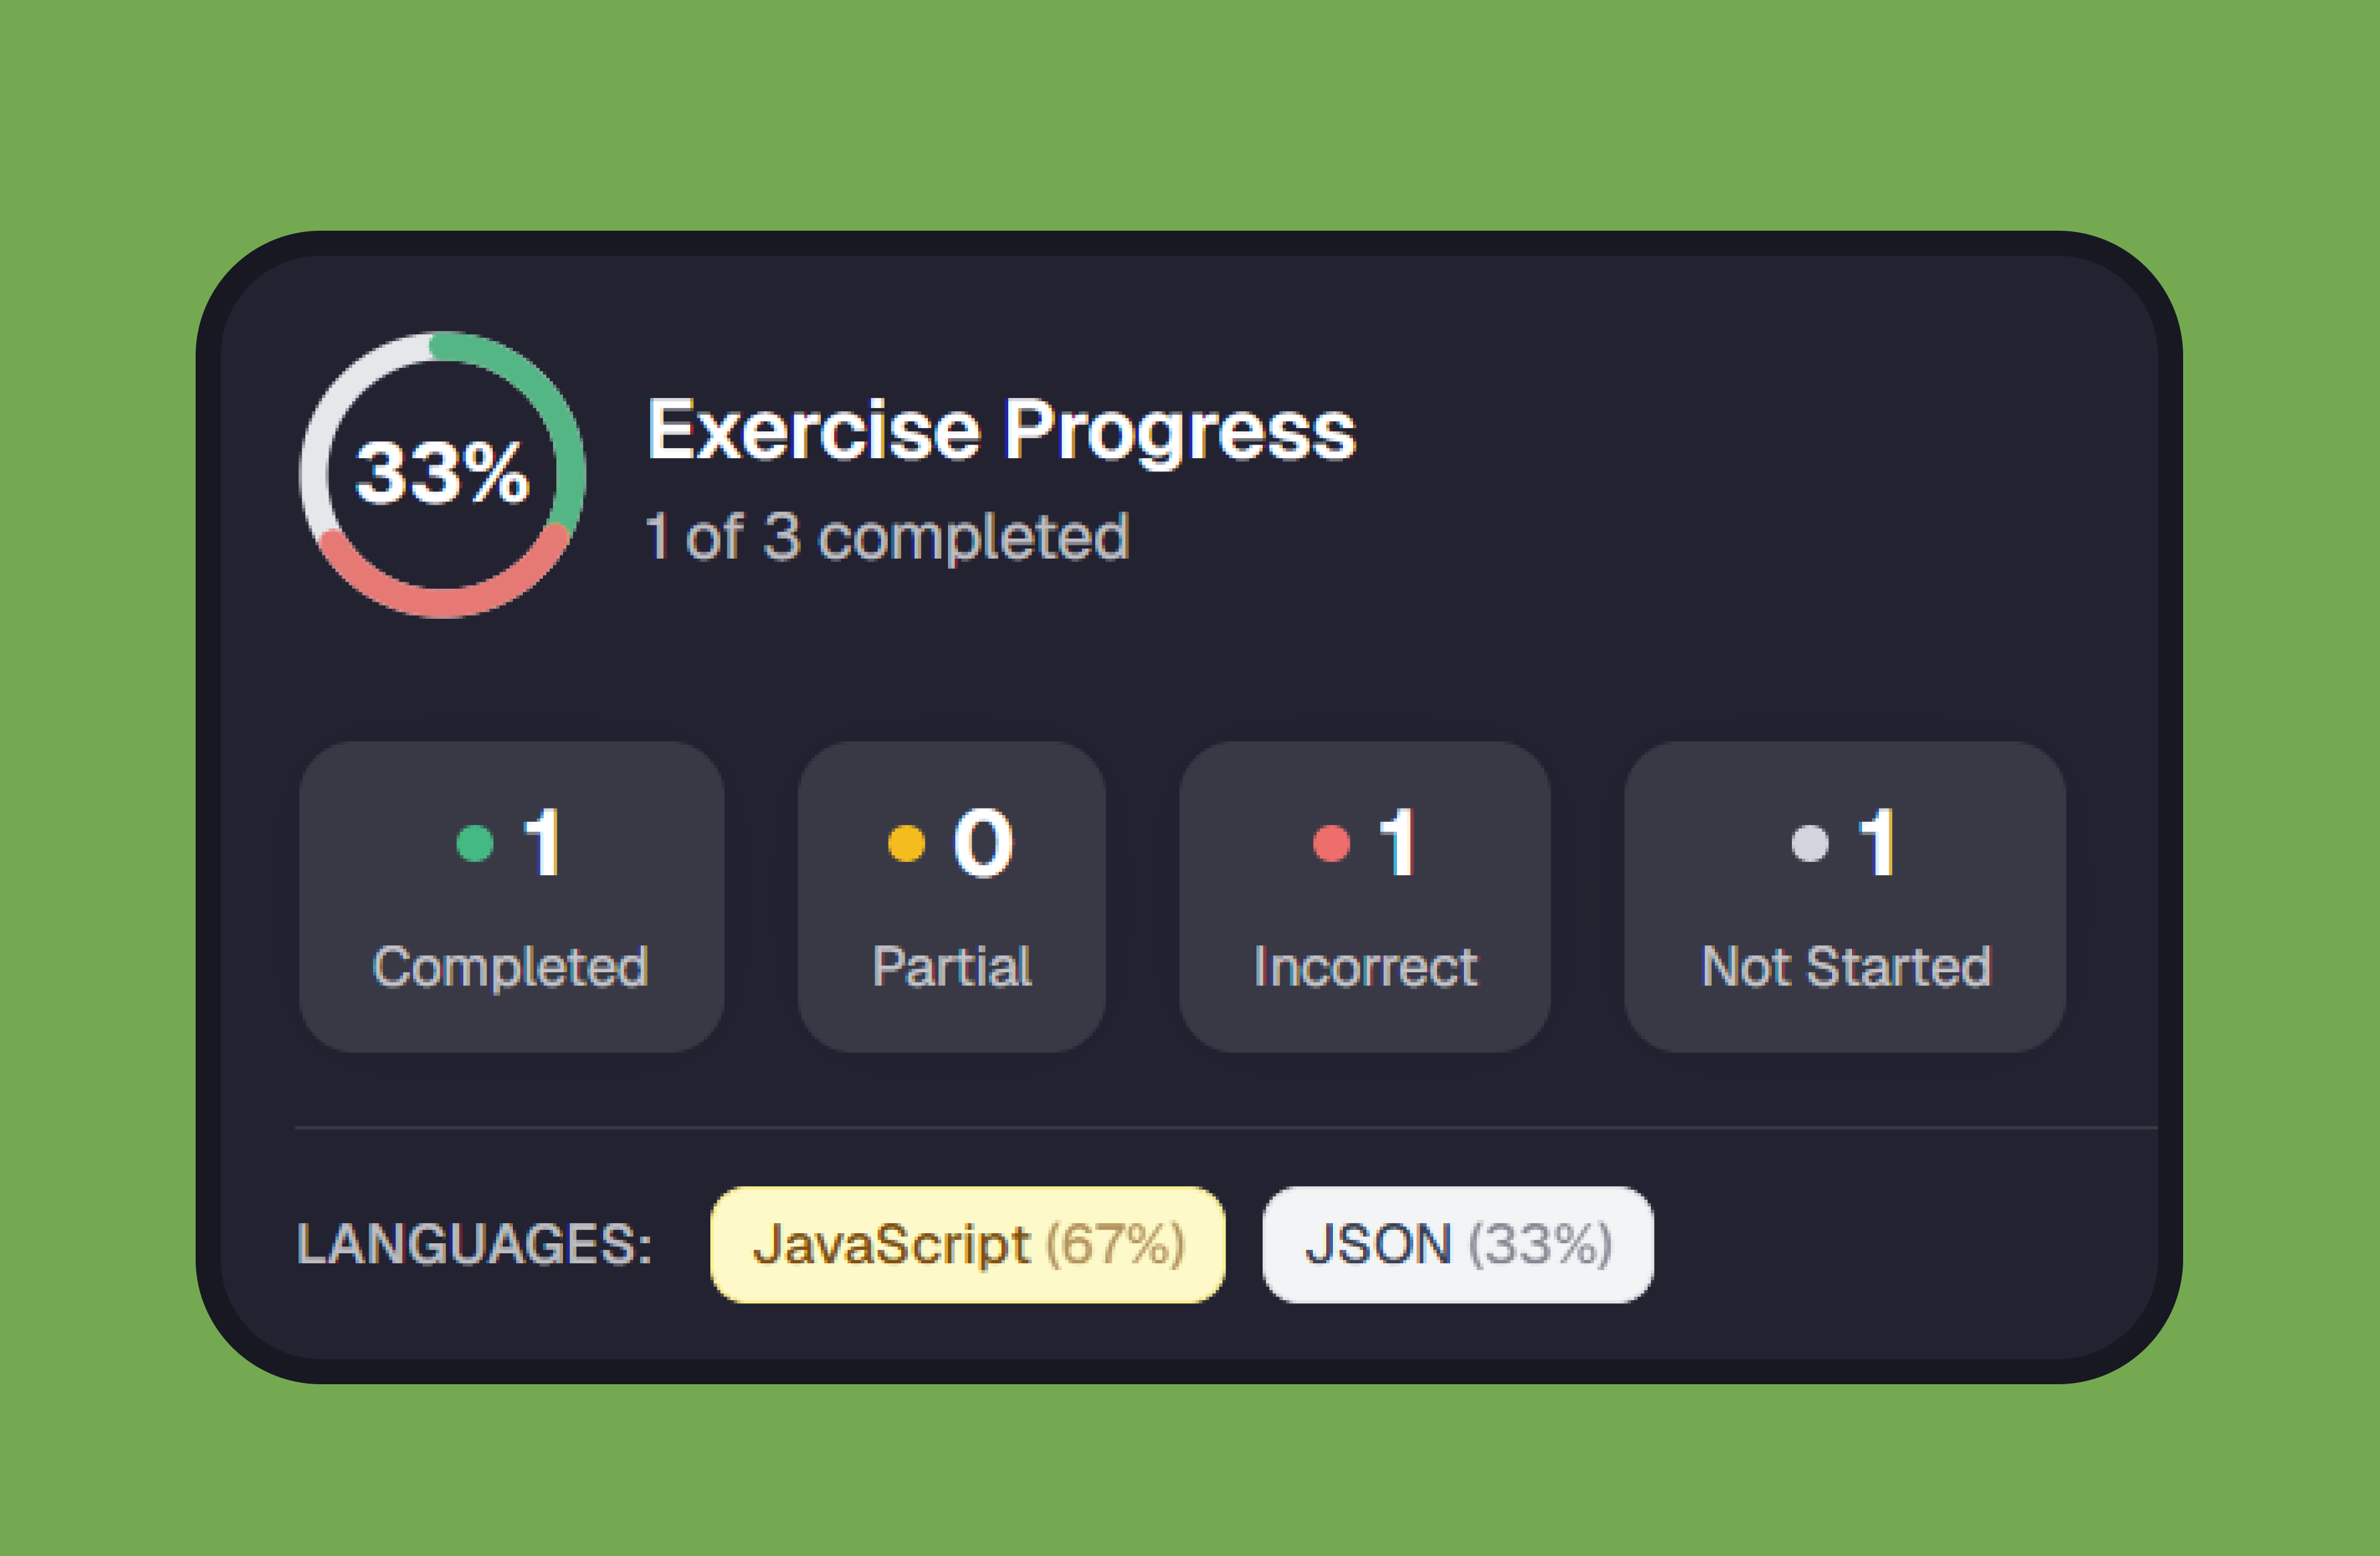
Task: Select the Completed stat card
Action: pos(511,896)
